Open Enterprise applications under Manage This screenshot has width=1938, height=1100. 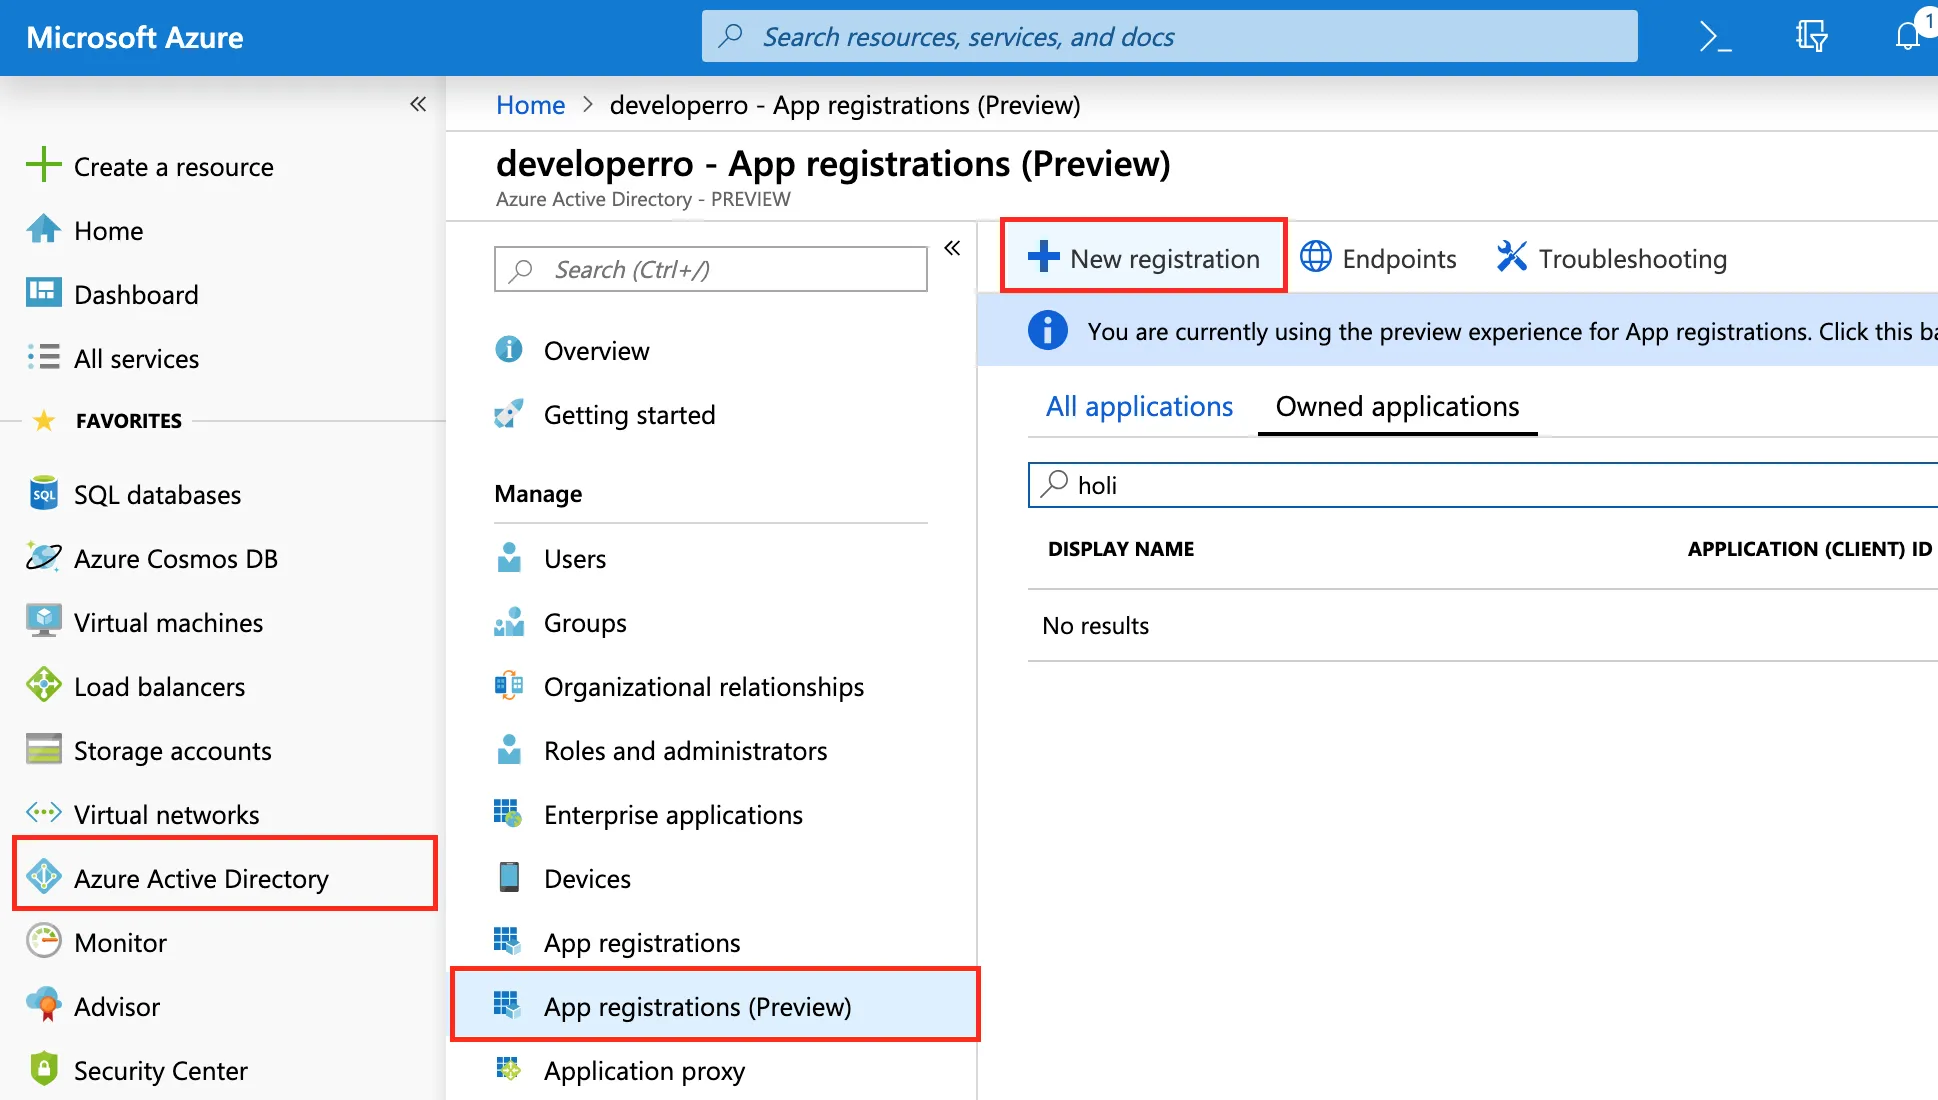[672, 814]
